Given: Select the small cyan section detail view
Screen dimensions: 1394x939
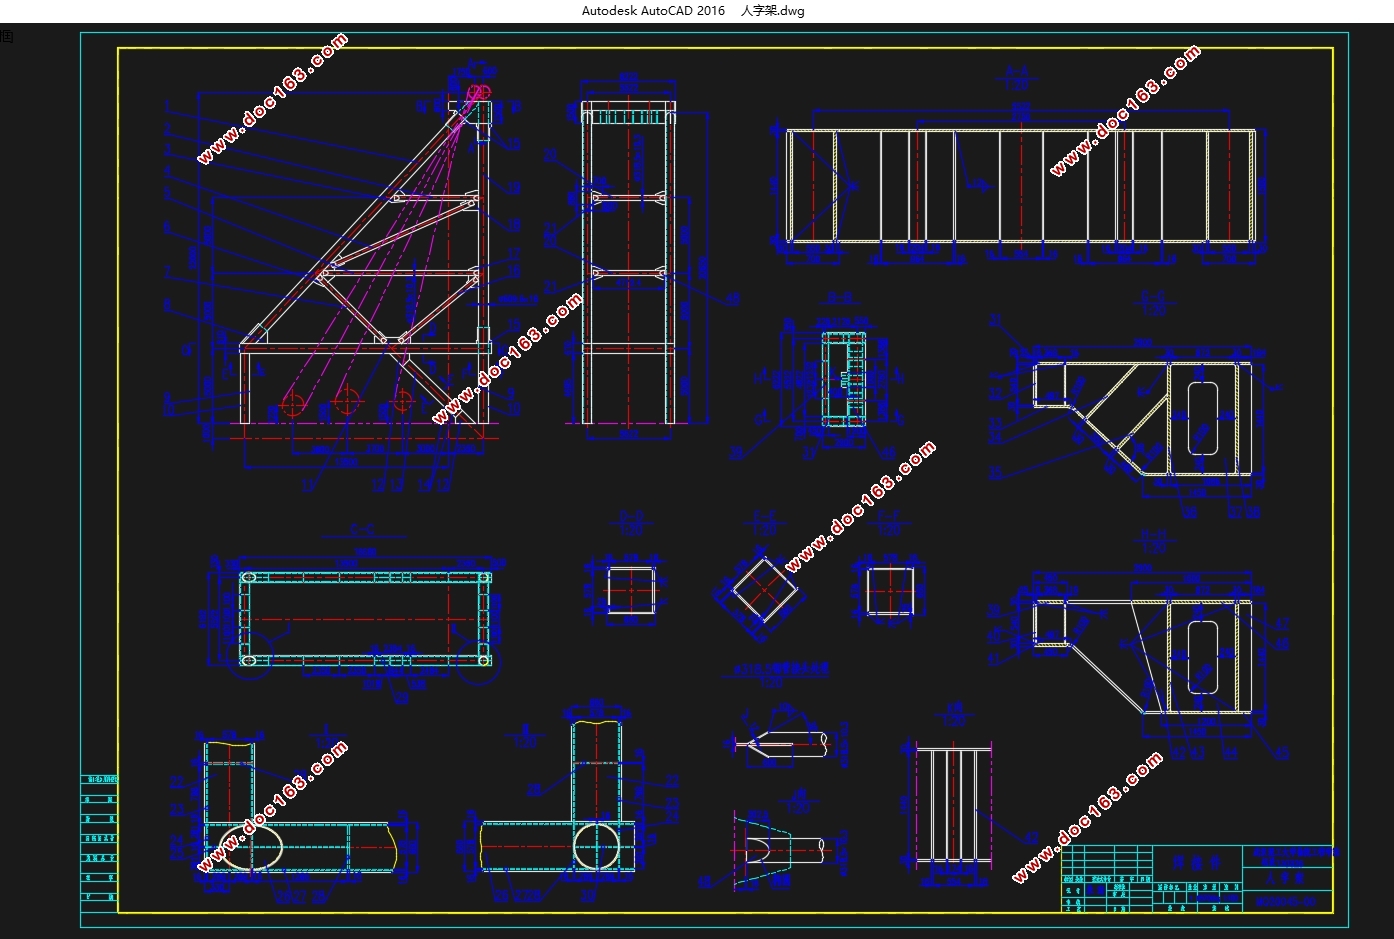Looking at the screenshot, I should [842, 379].
